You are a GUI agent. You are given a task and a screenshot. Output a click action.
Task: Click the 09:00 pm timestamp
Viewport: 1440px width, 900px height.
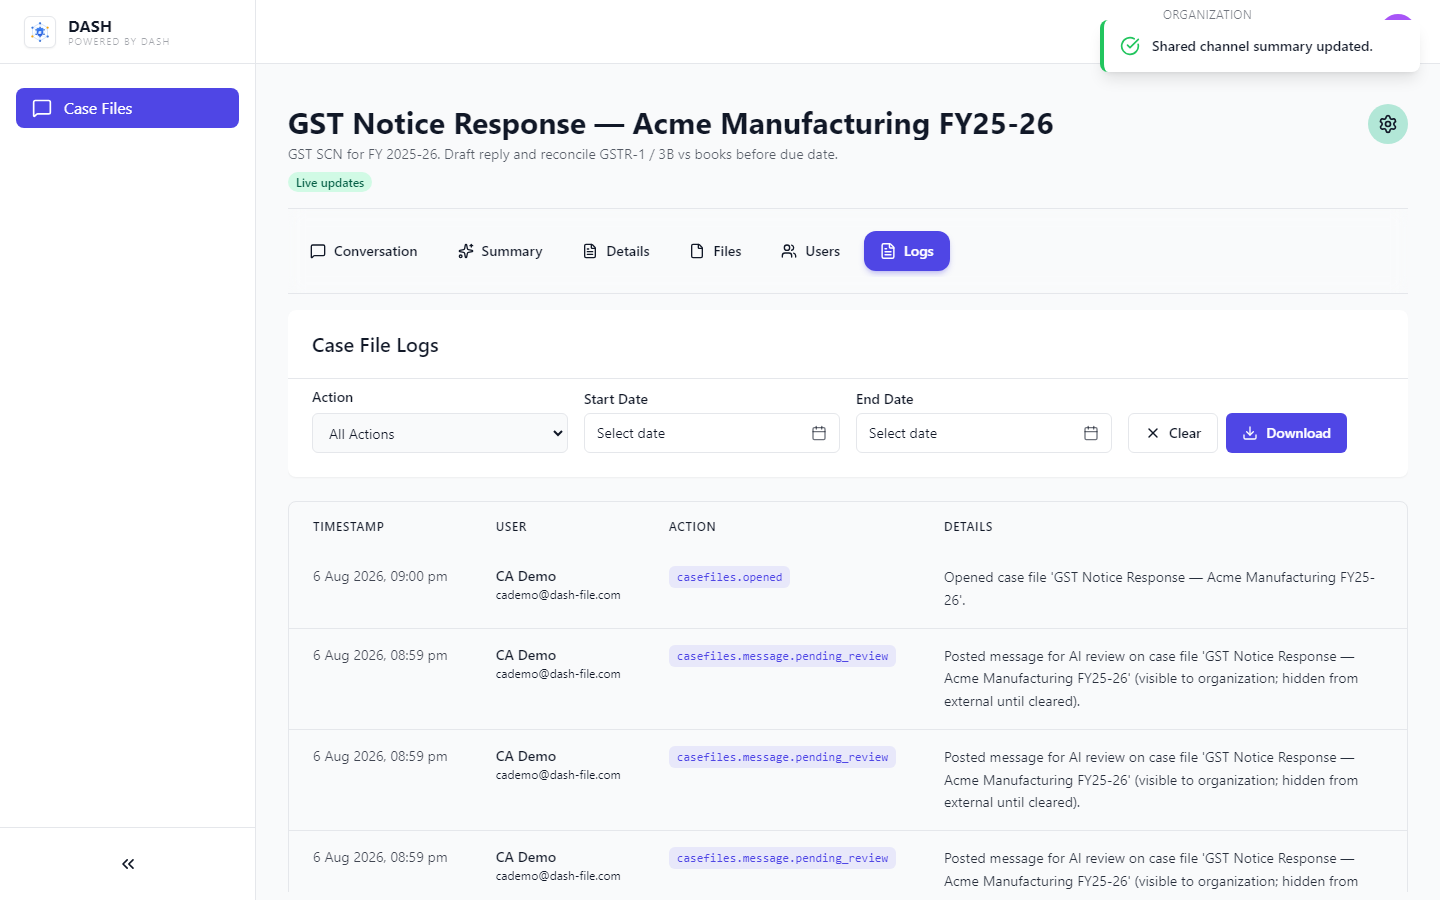[380, 576]
